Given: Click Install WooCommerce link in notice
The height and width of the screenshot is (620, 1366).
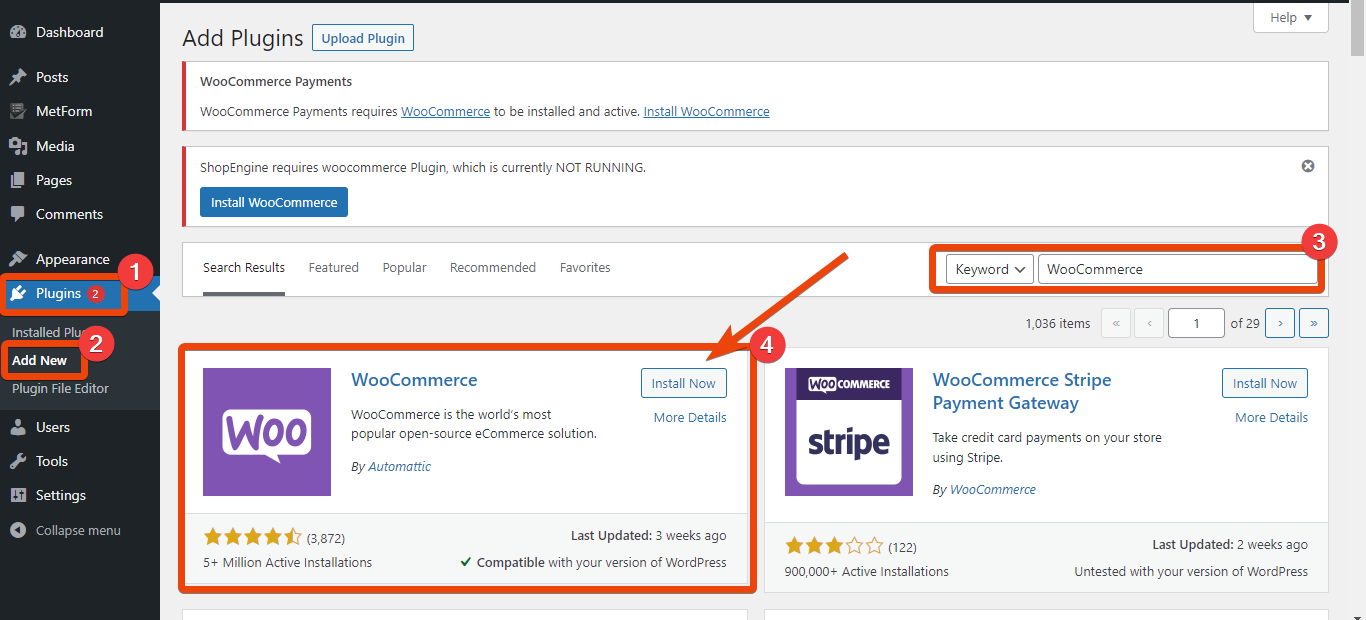Looking at the screenshot, I should point(707,111).
